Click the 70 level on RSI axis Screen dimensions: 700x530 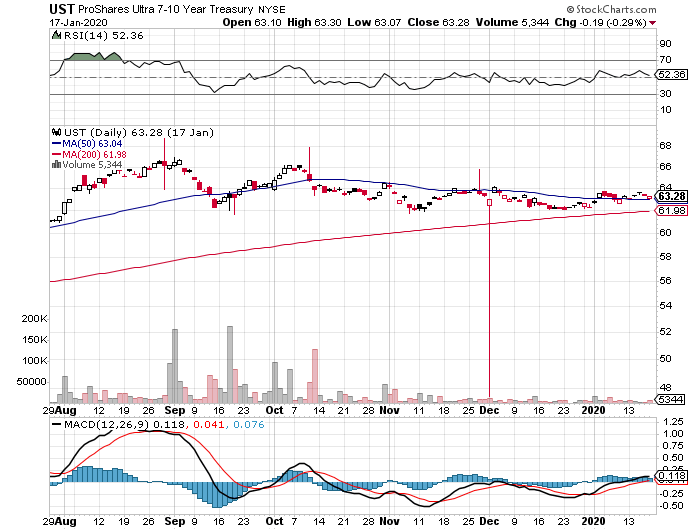tap(665, 59)
